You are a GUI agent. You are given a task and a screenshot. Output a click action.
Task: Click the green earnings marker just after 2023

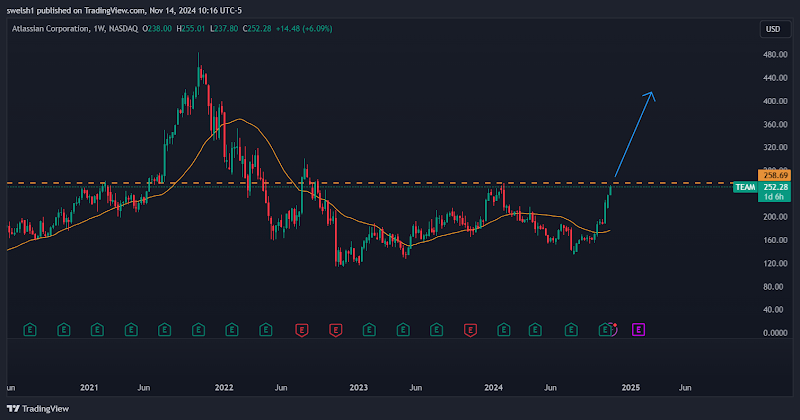(369, 330)
